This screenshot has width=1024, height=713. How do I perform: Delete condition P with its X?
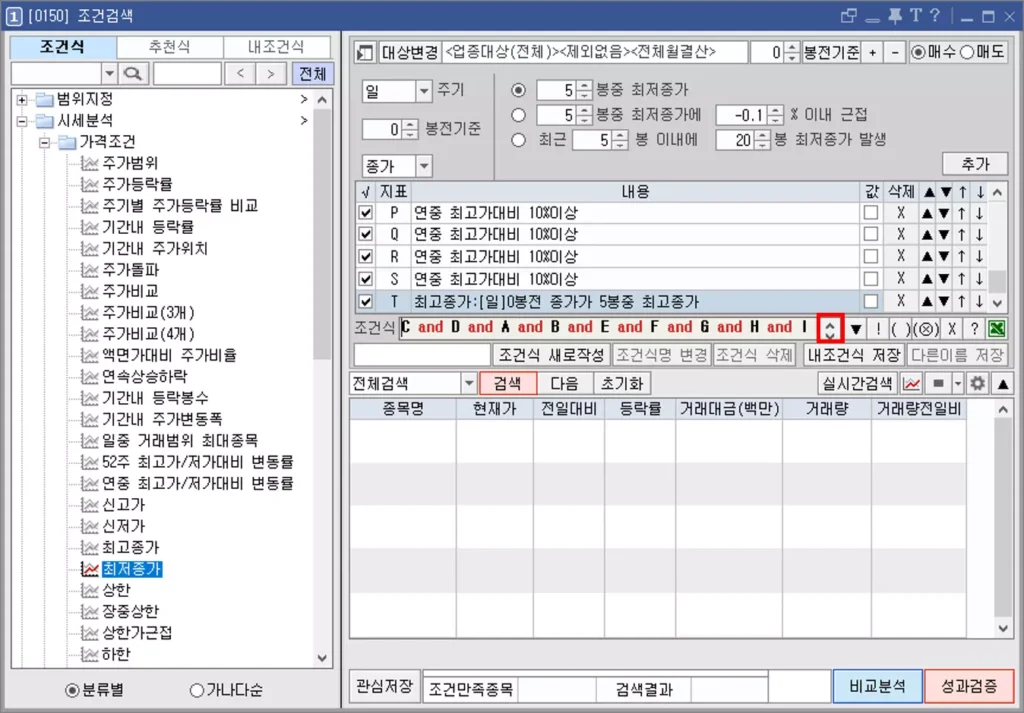pos(901,213)
